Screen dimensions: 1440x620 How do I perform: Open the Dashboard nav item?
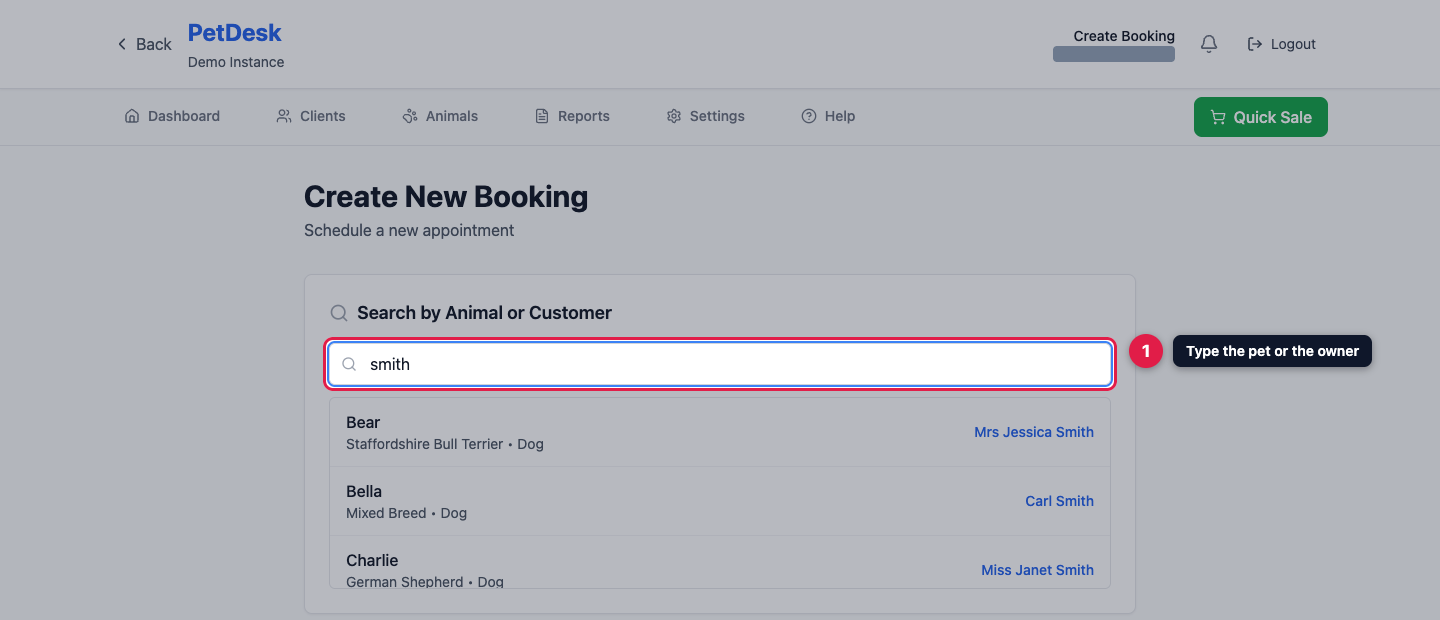172,116
